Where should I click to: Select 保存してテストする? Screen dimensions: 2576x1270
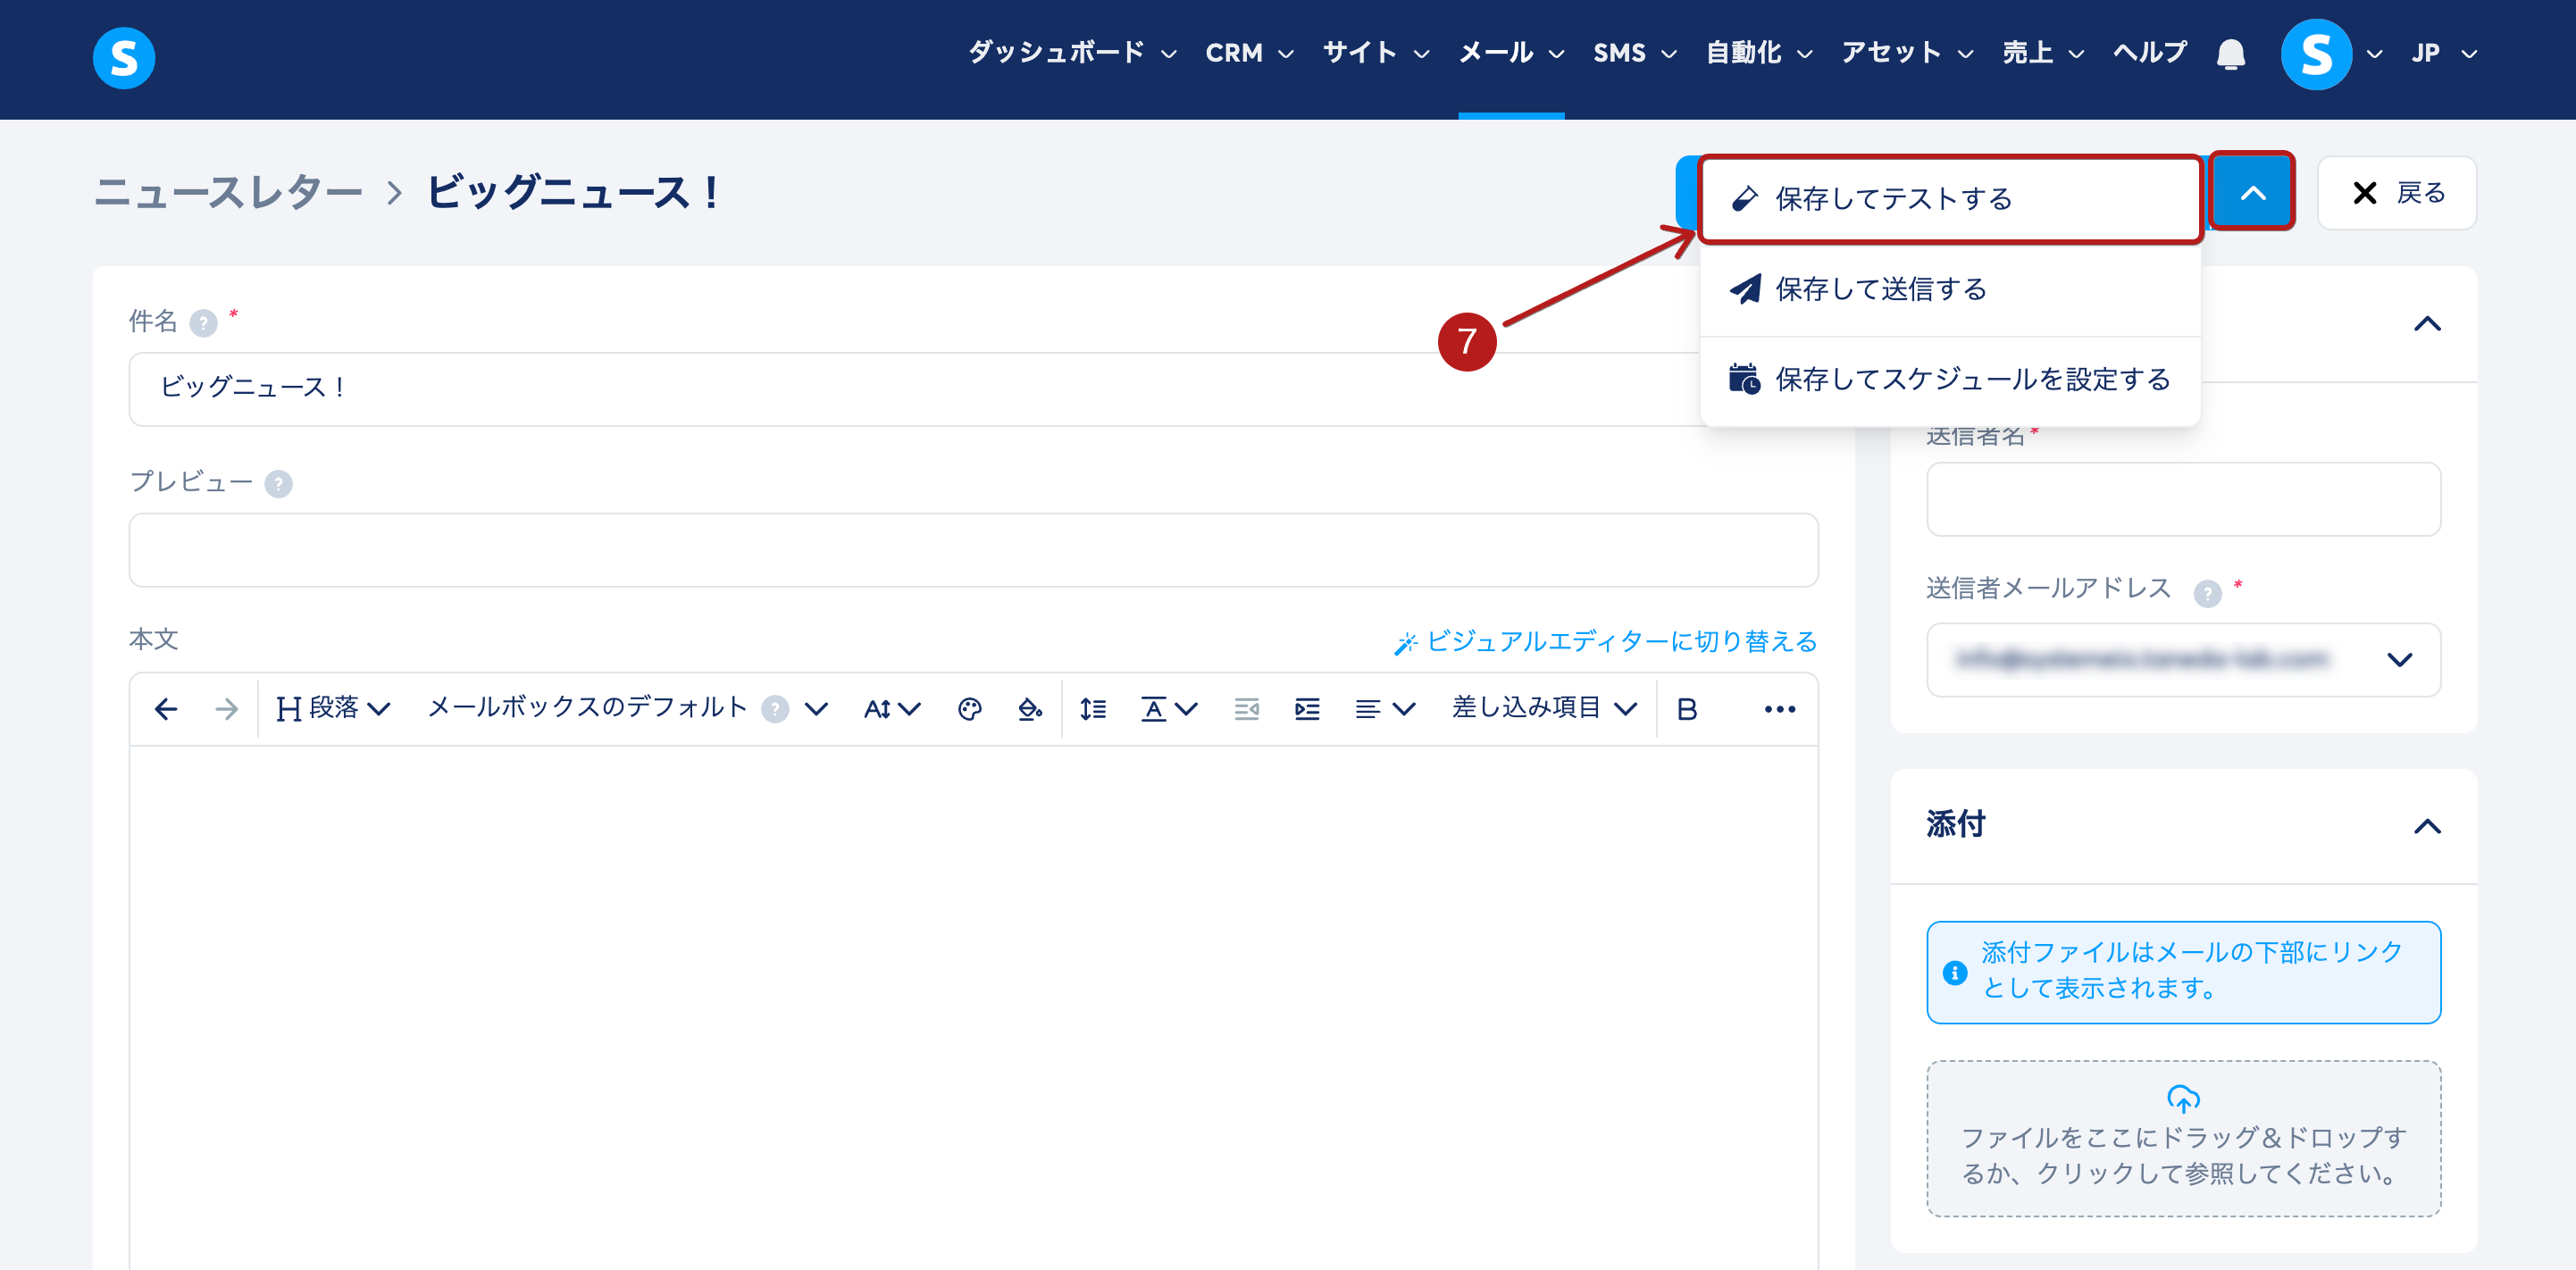[x=1951, y=199]
